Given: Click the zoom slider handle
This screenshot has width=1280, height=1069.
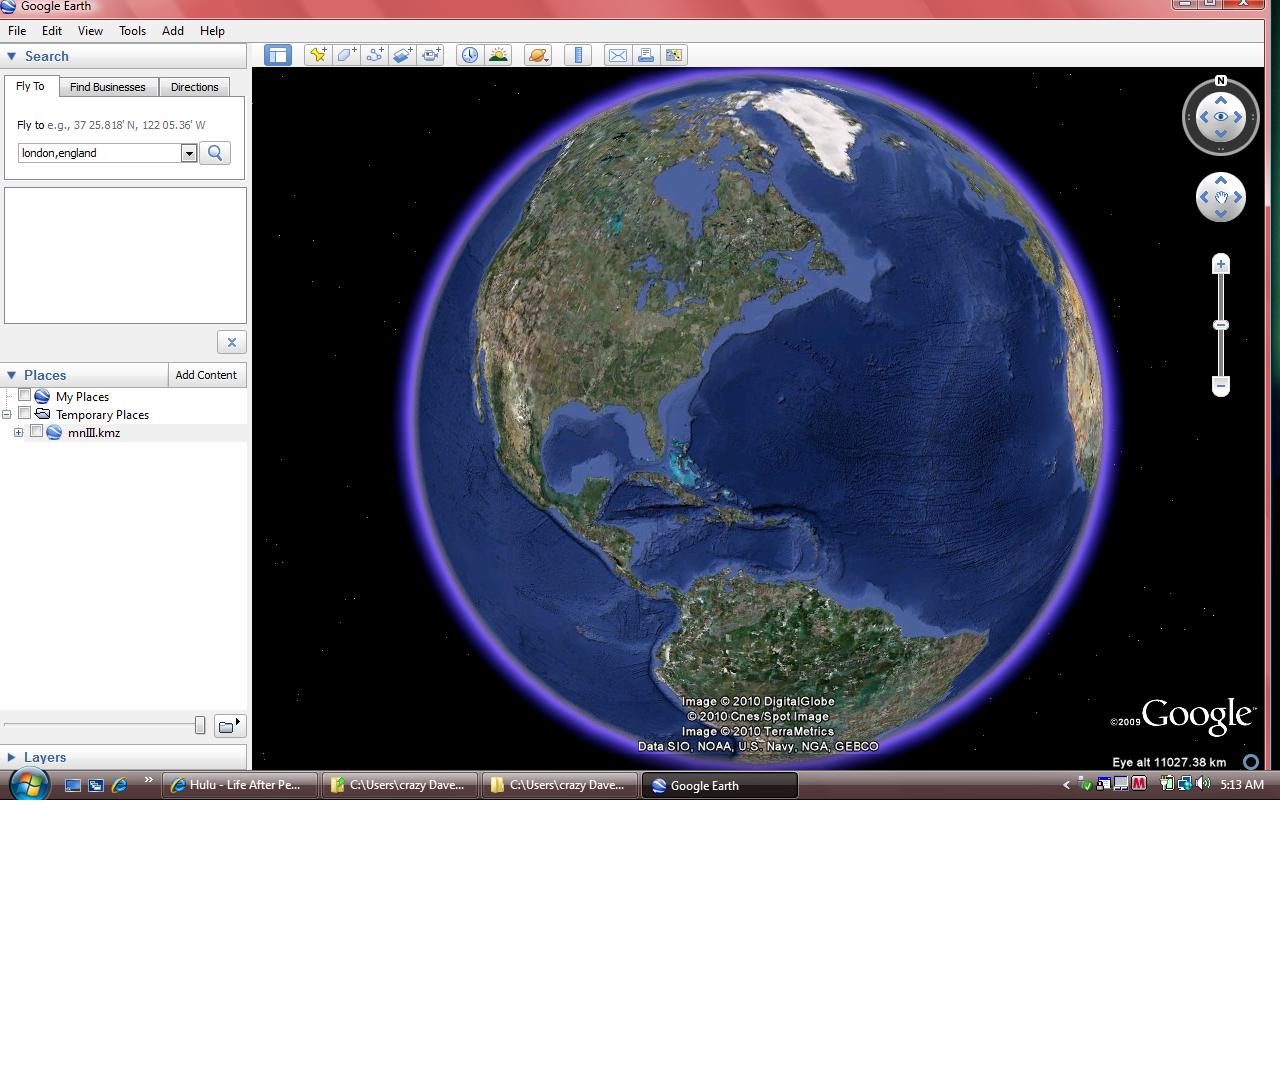Looking at the screenshot, I should tap(1221, 325).
